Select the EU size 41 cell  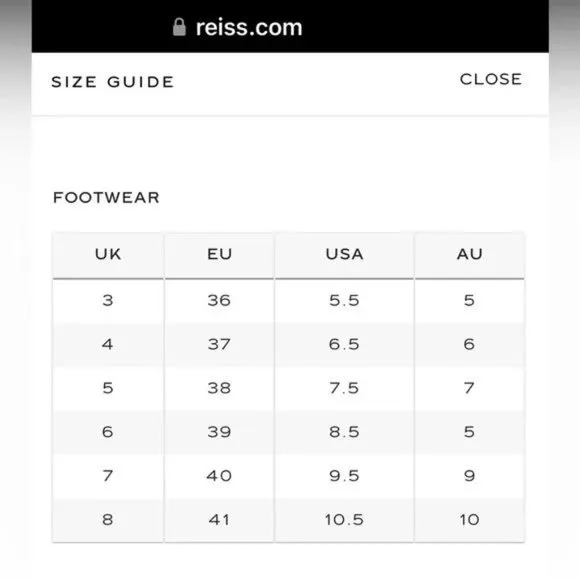(219, 520)
